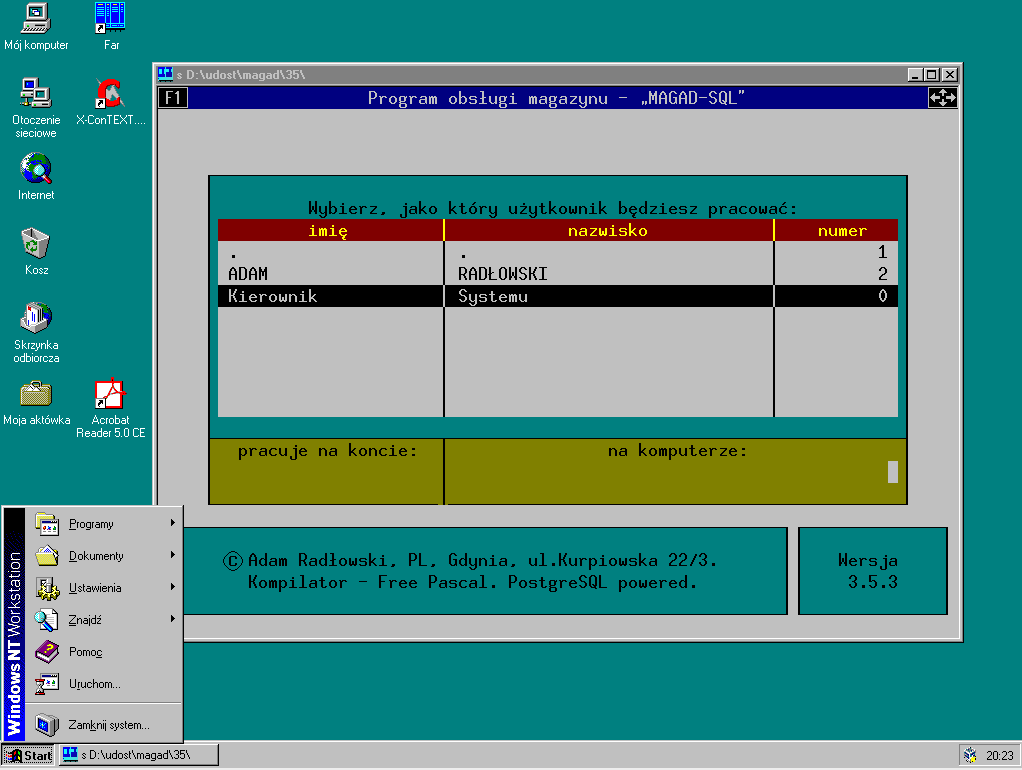
Task: Click the F1 badge on the MAGAD-SQL header
Action: pyautogui.click(x=172, y=98)
